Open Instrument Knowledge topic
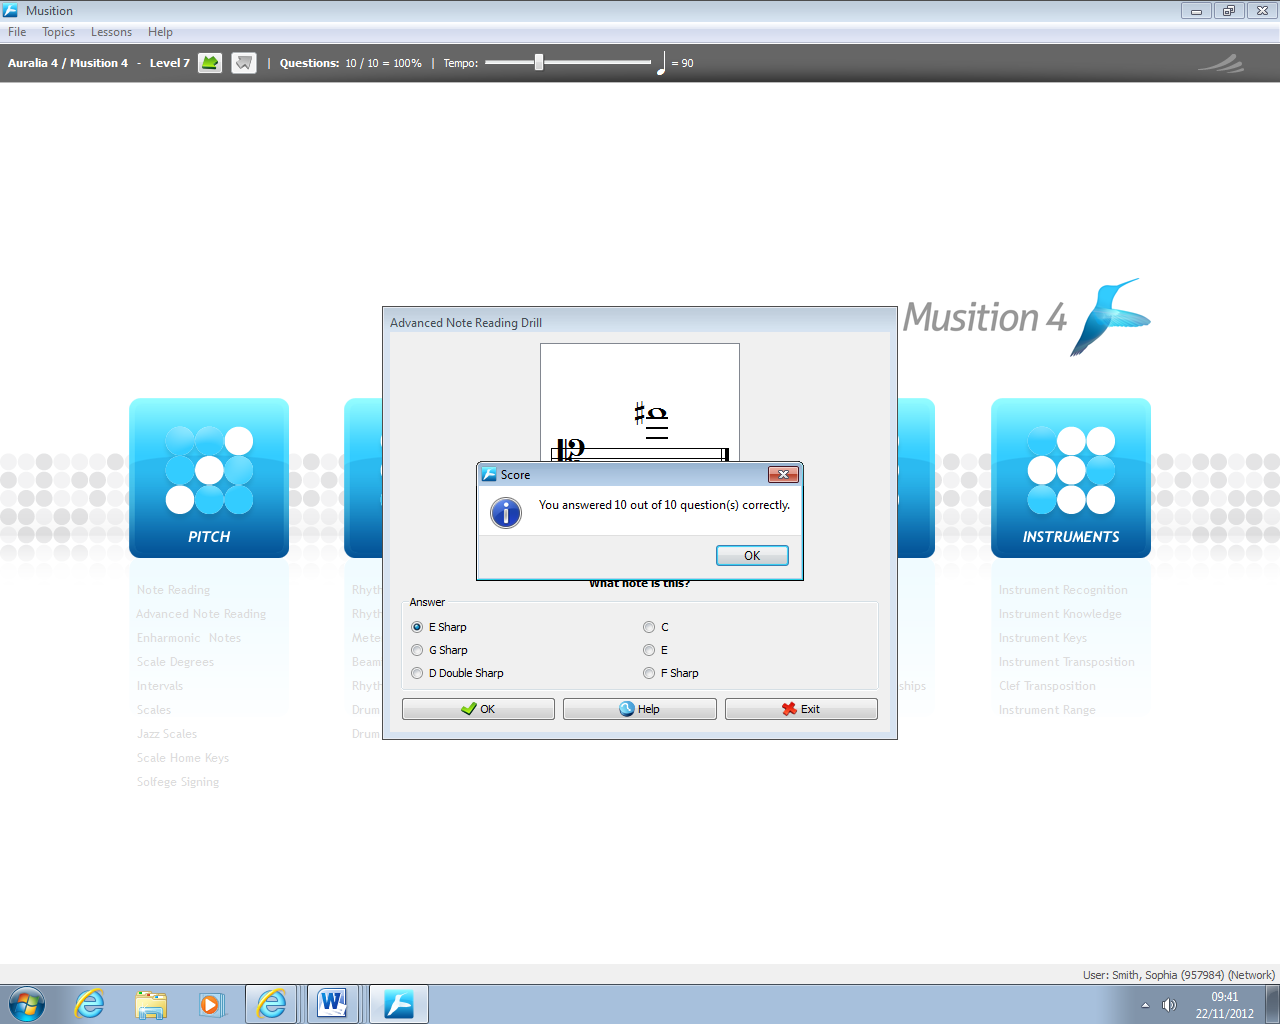 pos(1060,614)
